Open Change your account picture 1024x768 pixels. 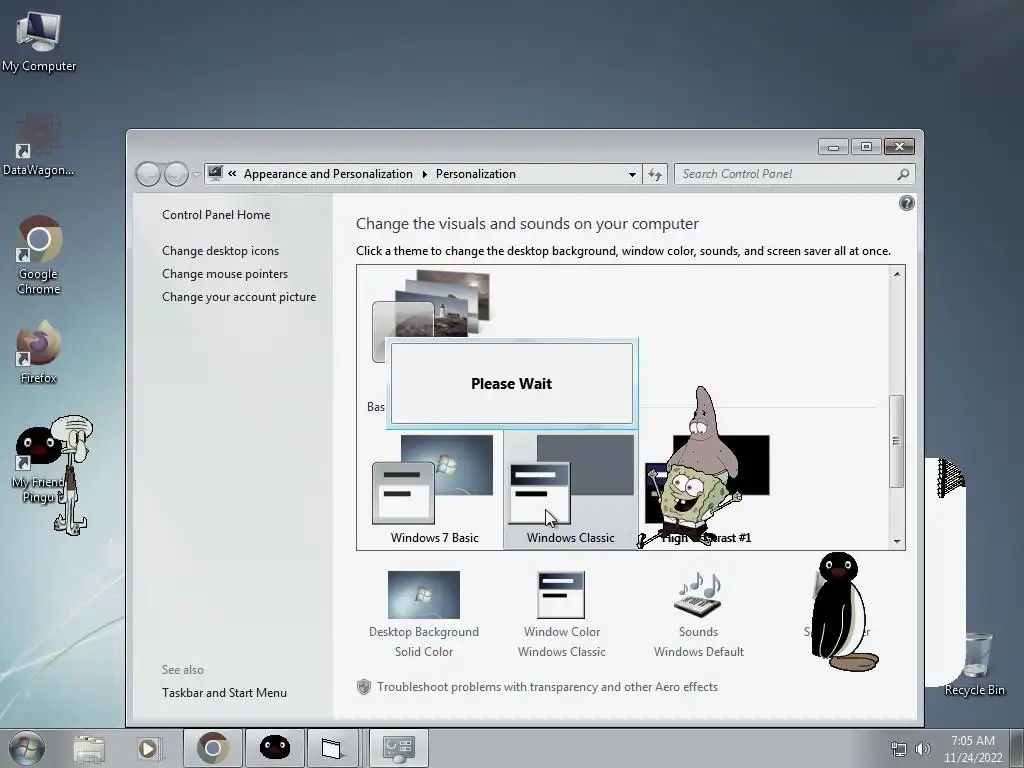pos(239,296)
